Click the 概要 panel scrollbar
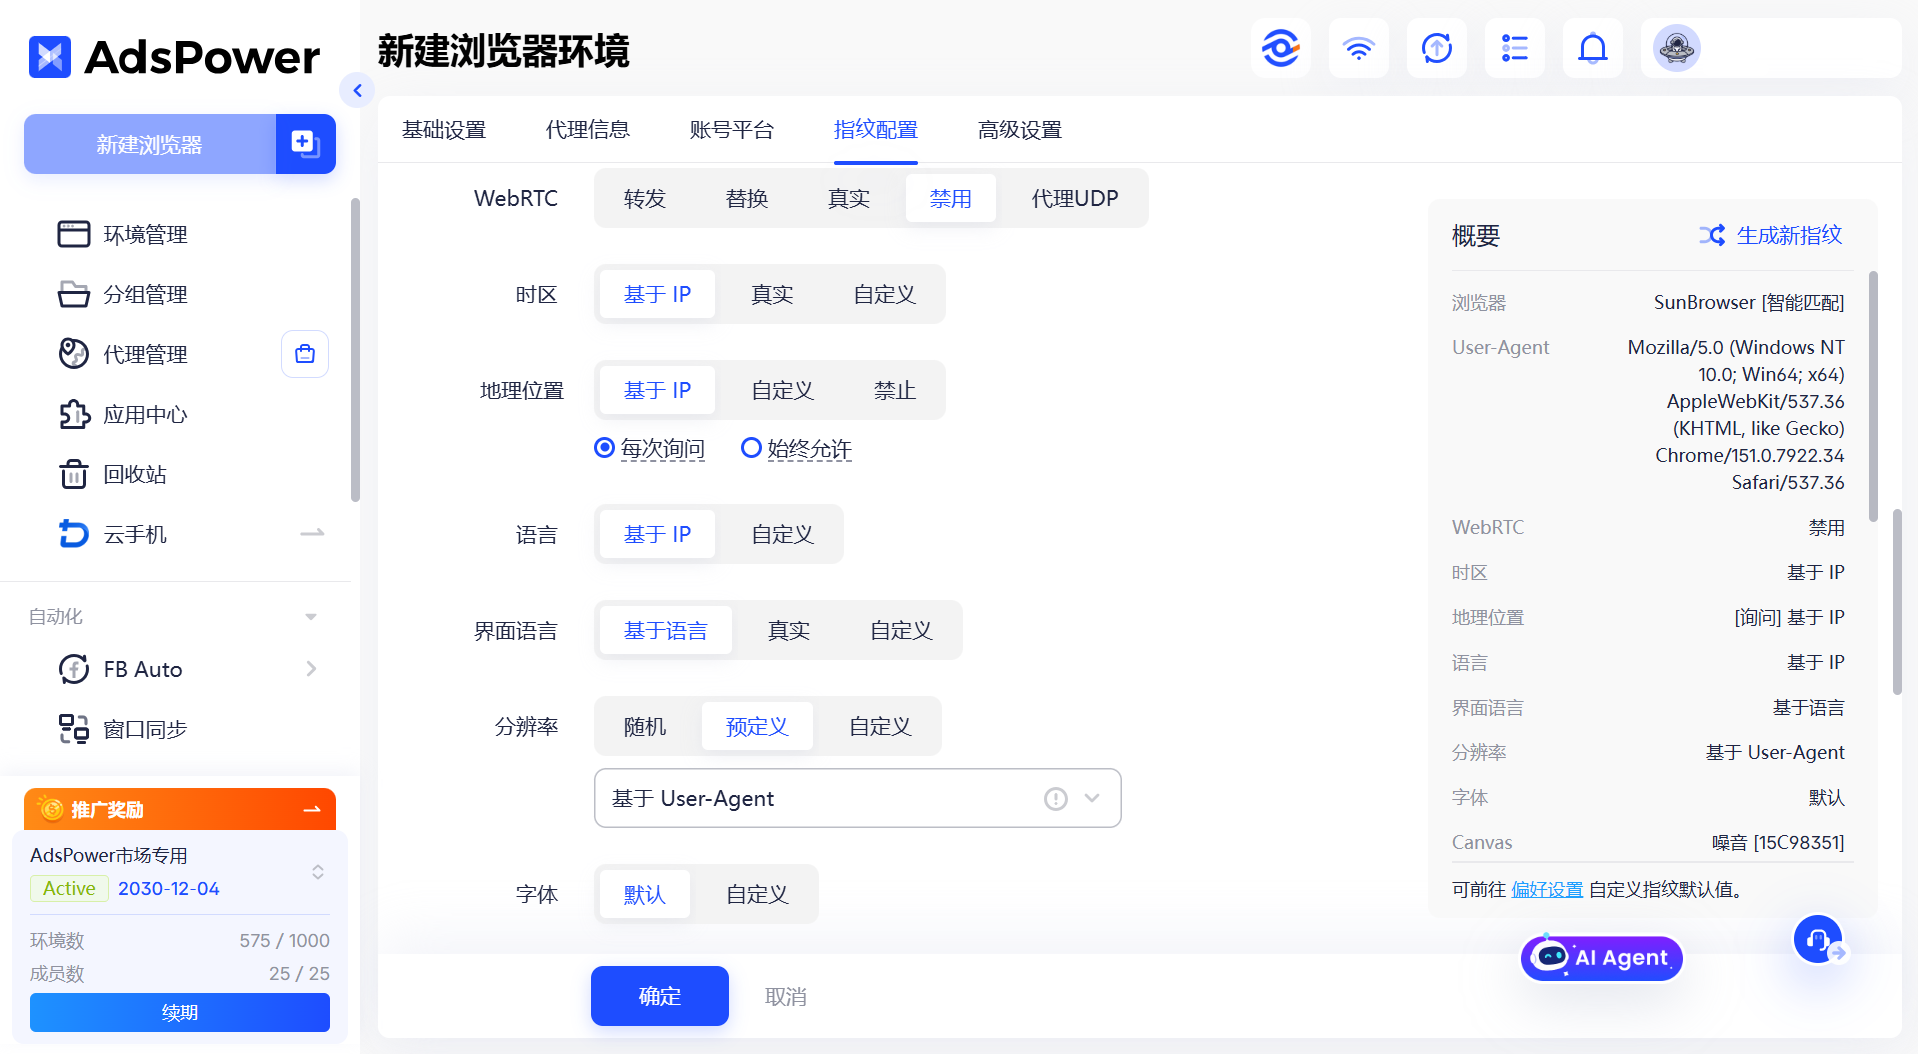This screenshot has height=1054, width=1918. click(1873, 395)
